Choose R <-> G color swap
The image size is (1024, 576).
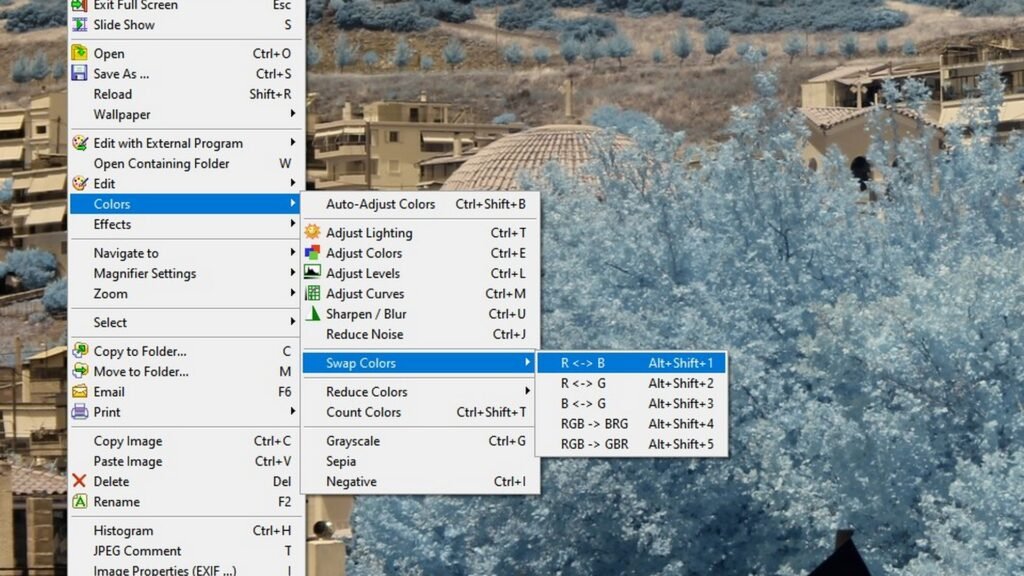coord(631,383)
